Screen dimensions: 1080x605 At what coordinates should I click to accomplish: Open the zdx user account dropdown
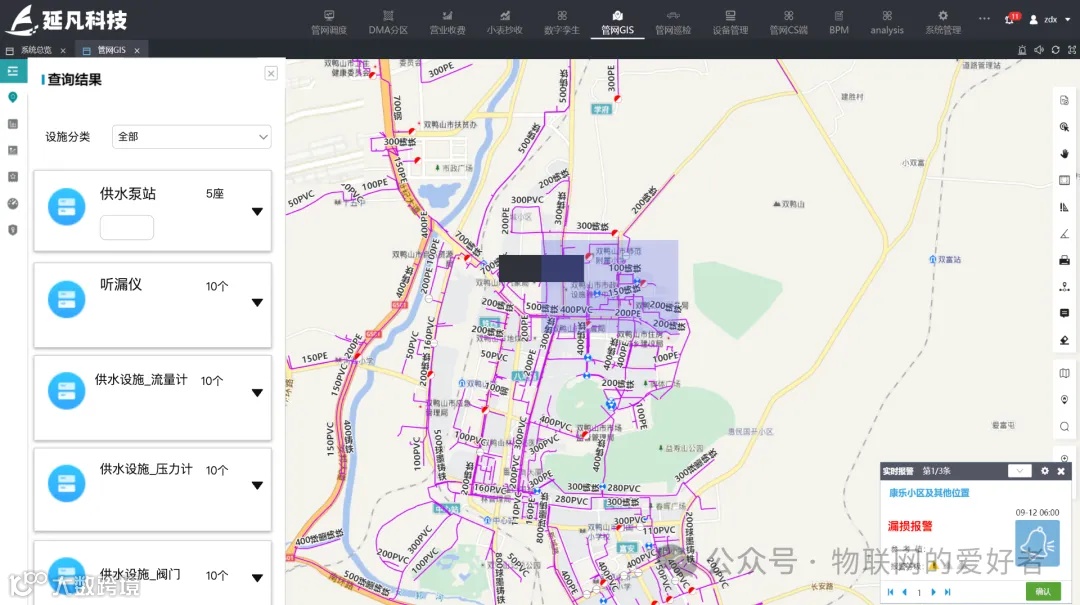(x=1050, y=19)
